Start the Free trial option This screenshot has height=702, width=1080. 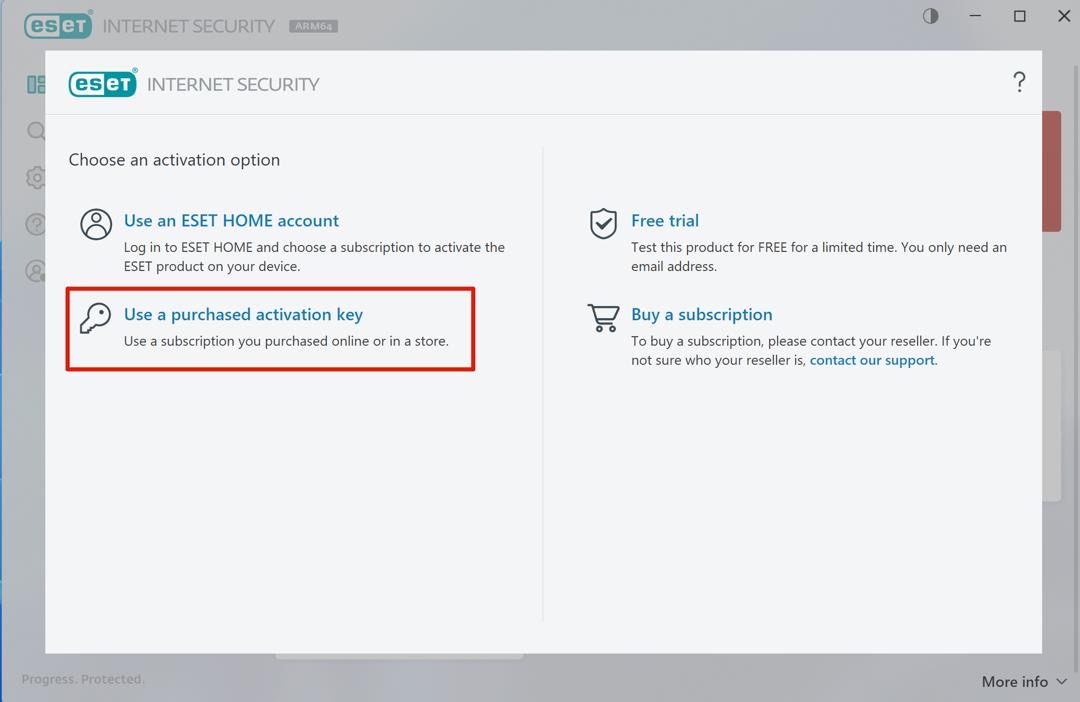665,220
